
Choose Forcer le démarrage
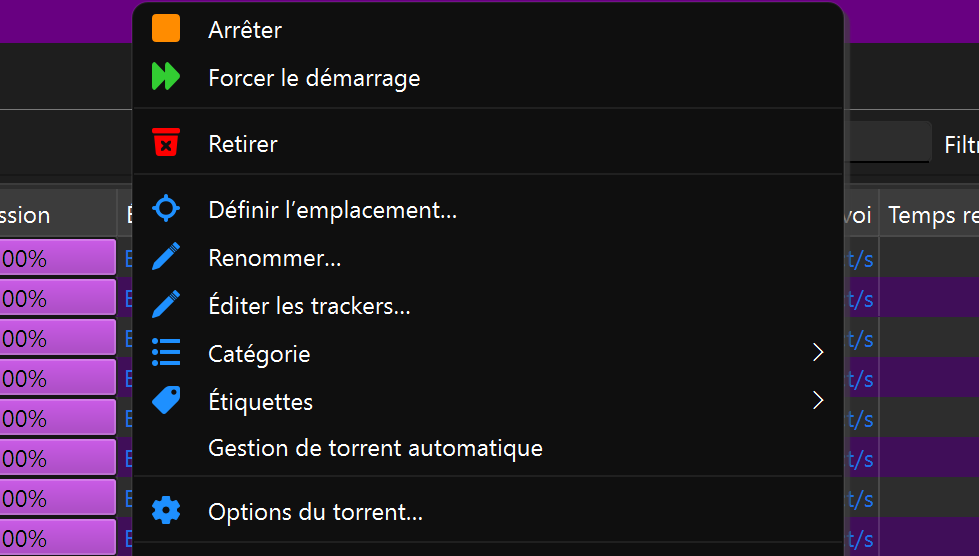[x=488, y=78]
